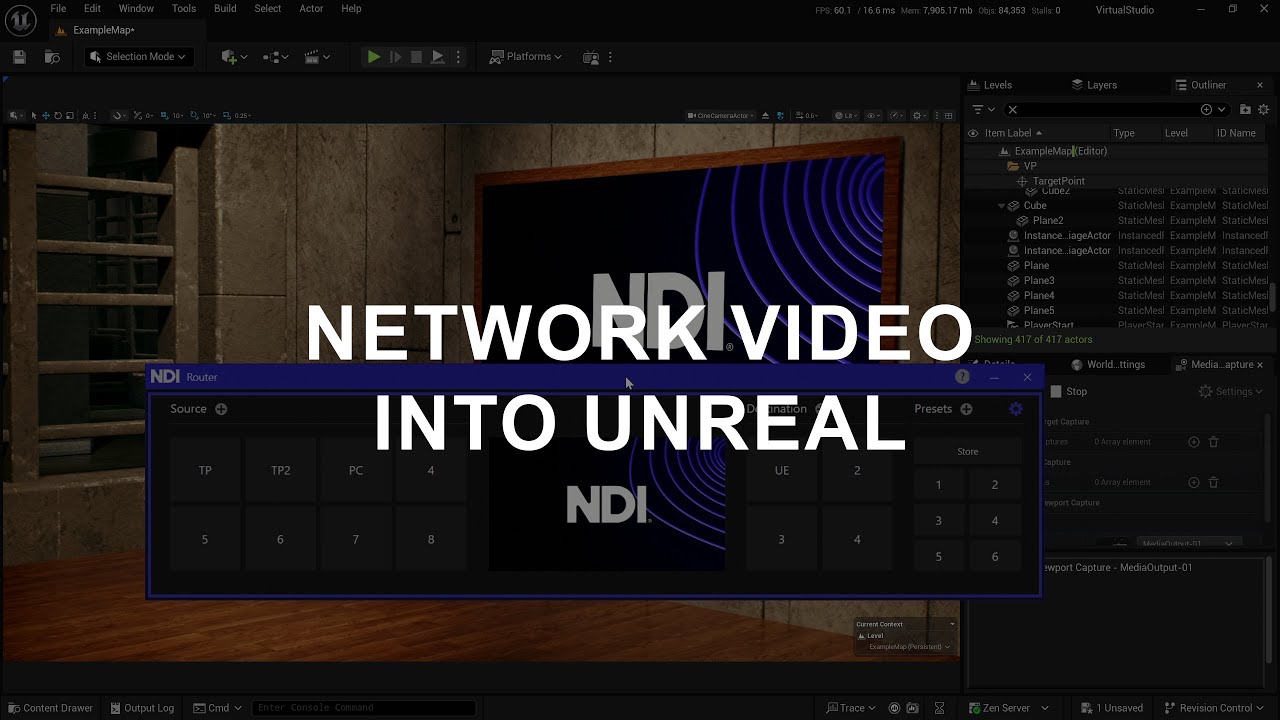This screenshot has height=720, width=1280.
Task: Select Plane3 in the Outliner
Action: pyautogui.click(x=1039, y=281)
